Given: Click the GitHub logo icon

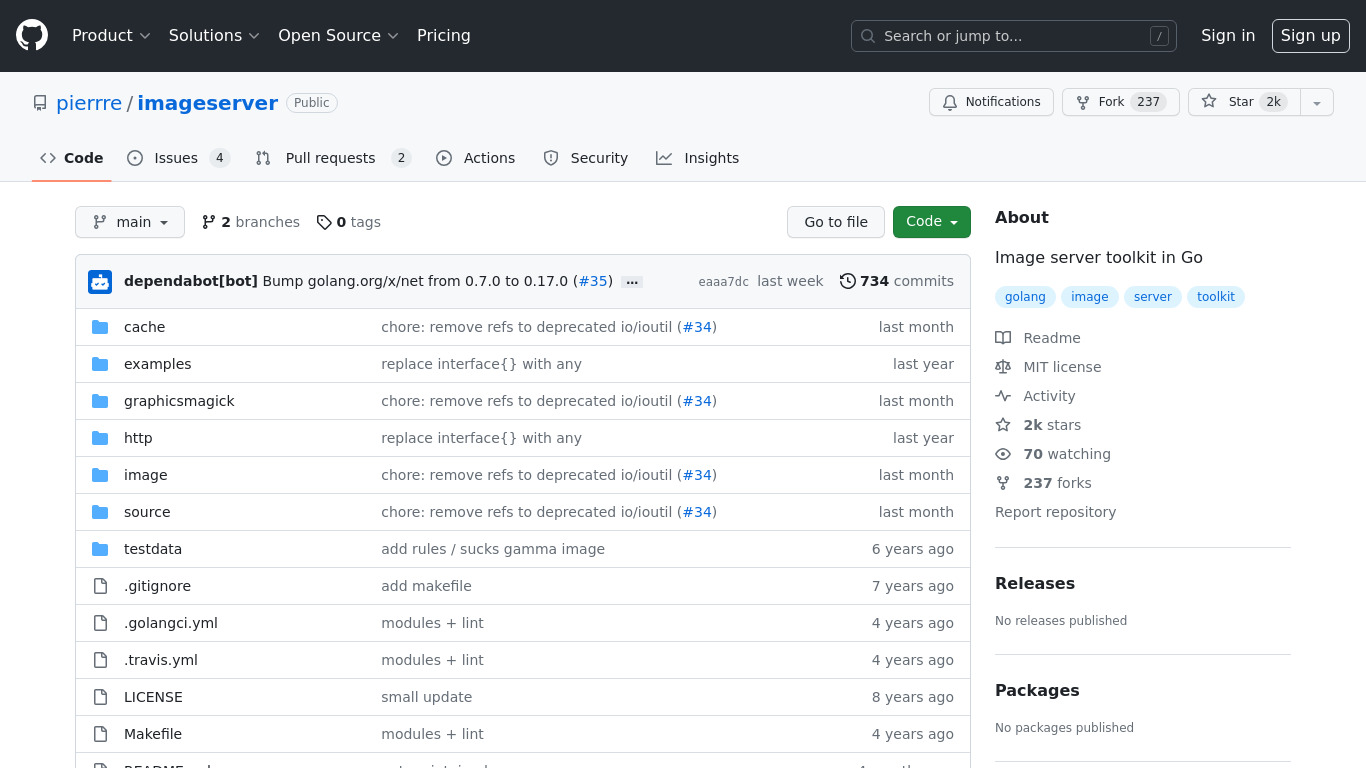Looking at the screenshot, I should (x=32, y=36).
